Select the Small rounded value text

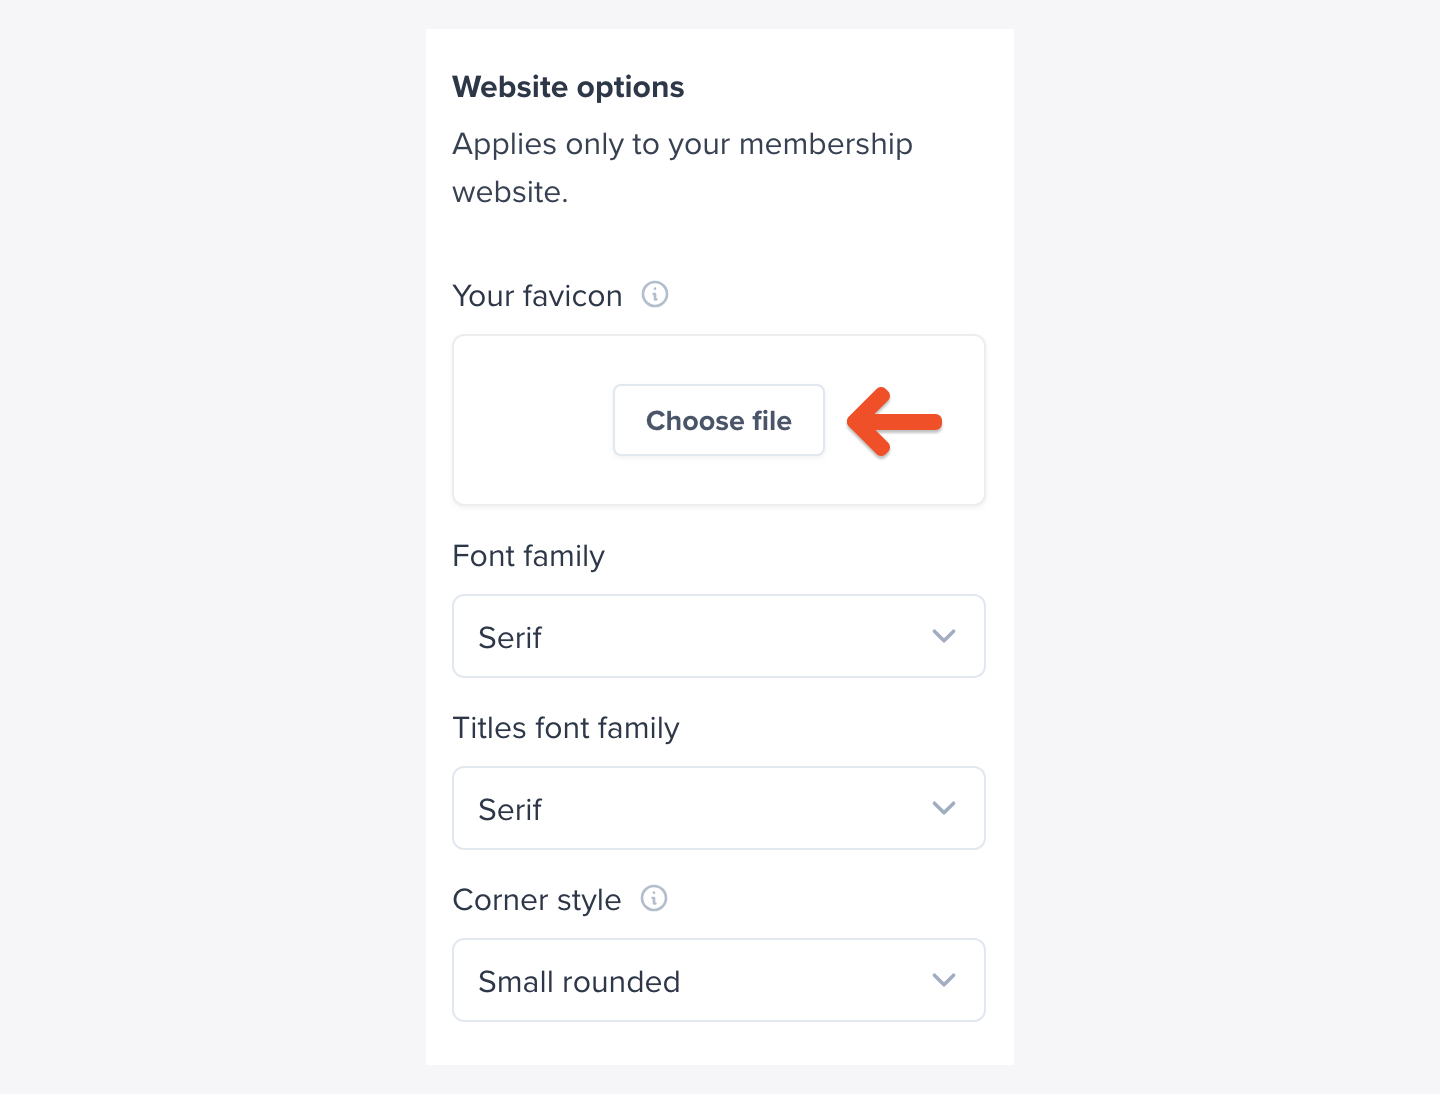[x=579, y=981]
